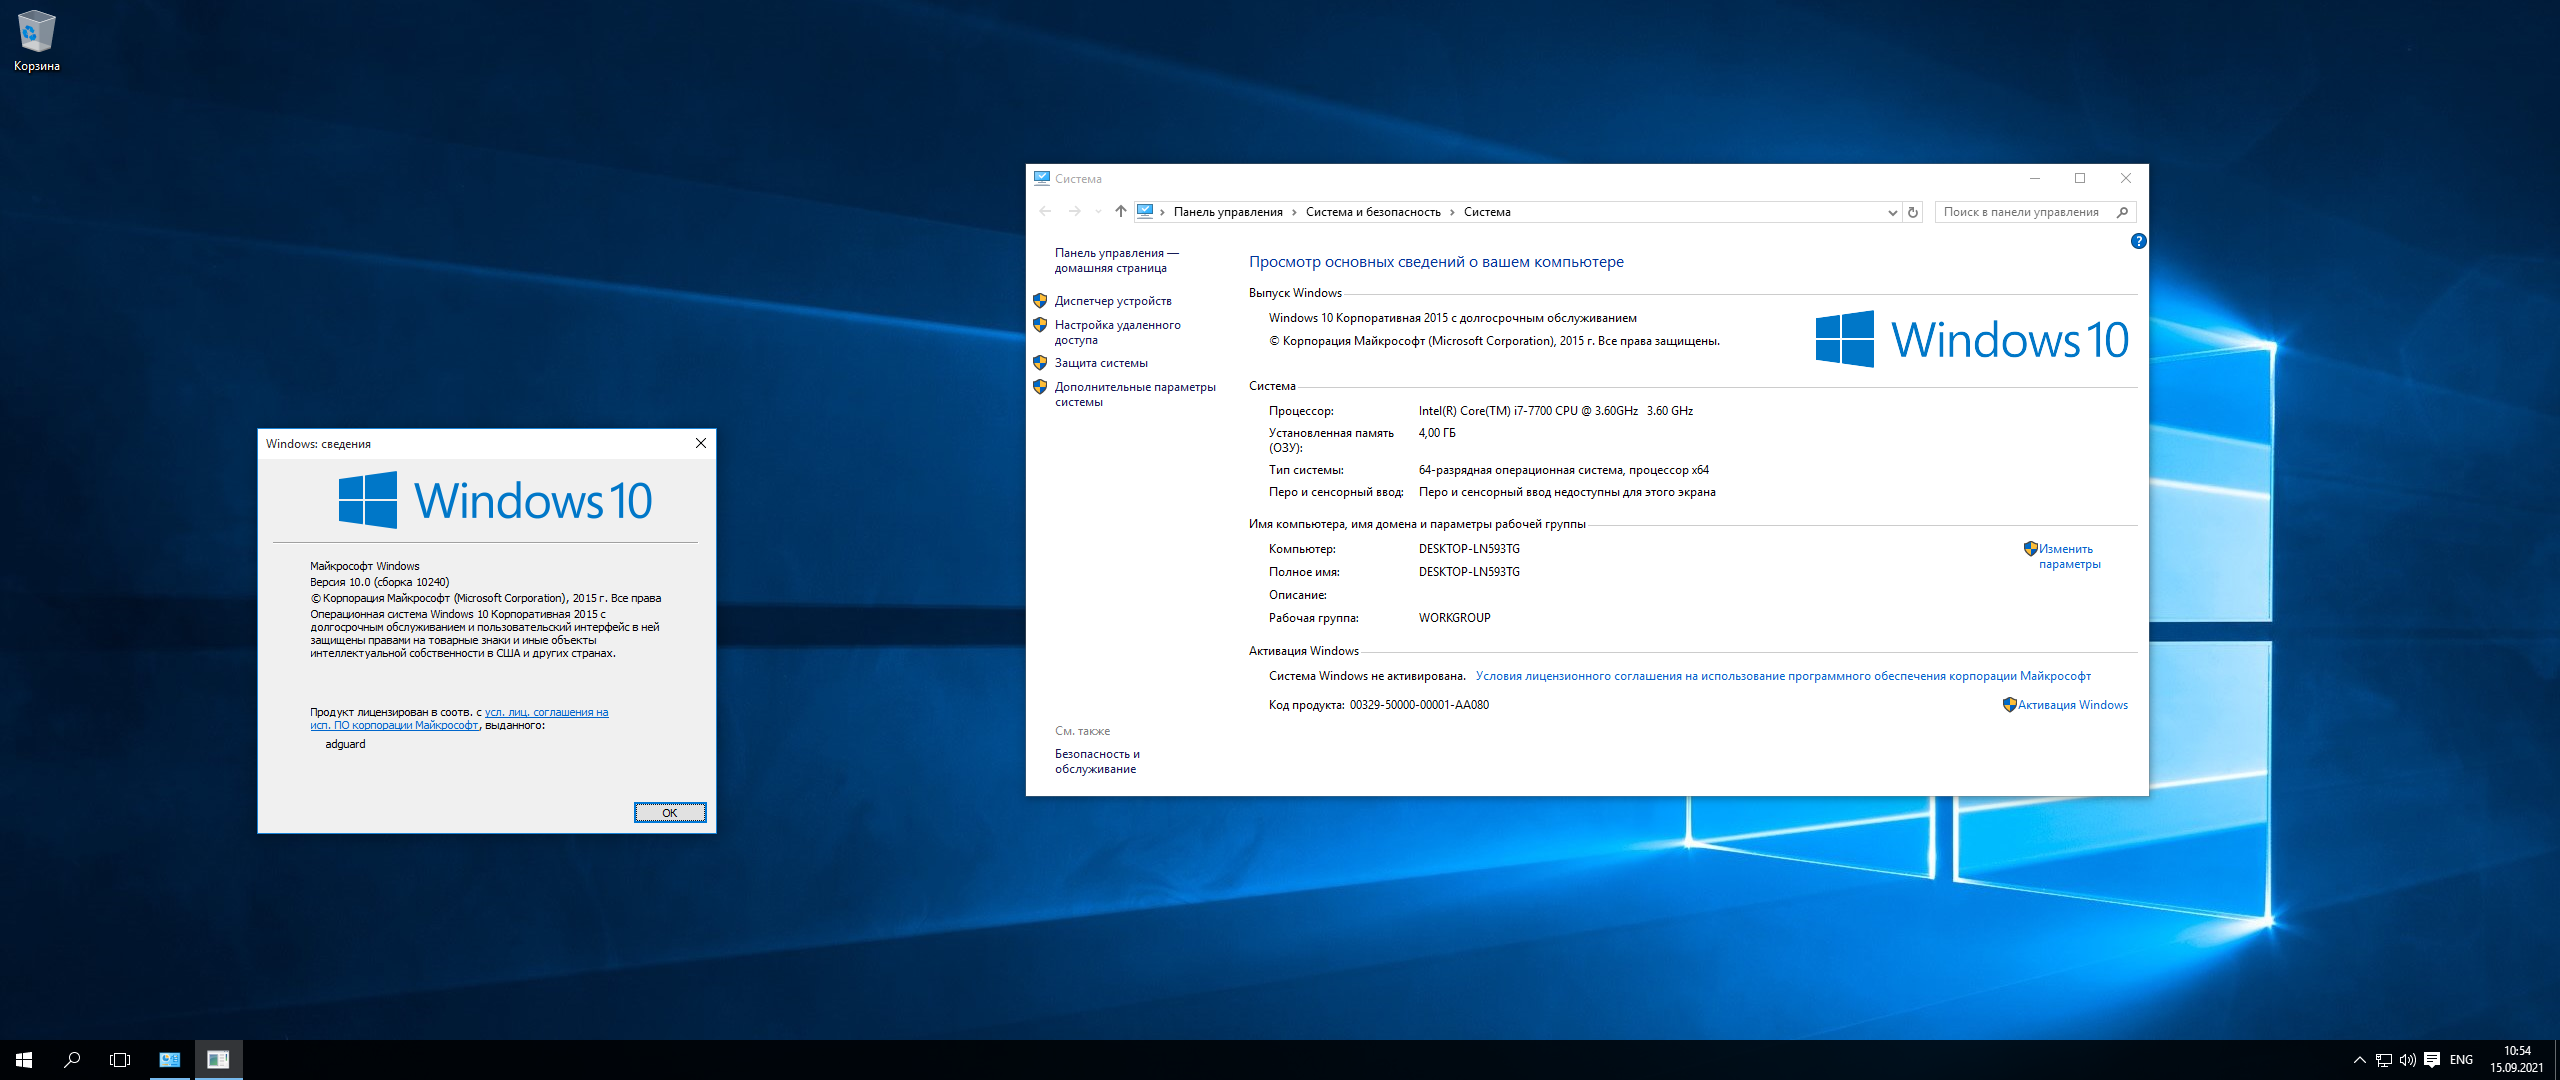2560x1080 pixels.
Task: Open the Microsoft license agreement terms link
Action: tap(1783, 676)
